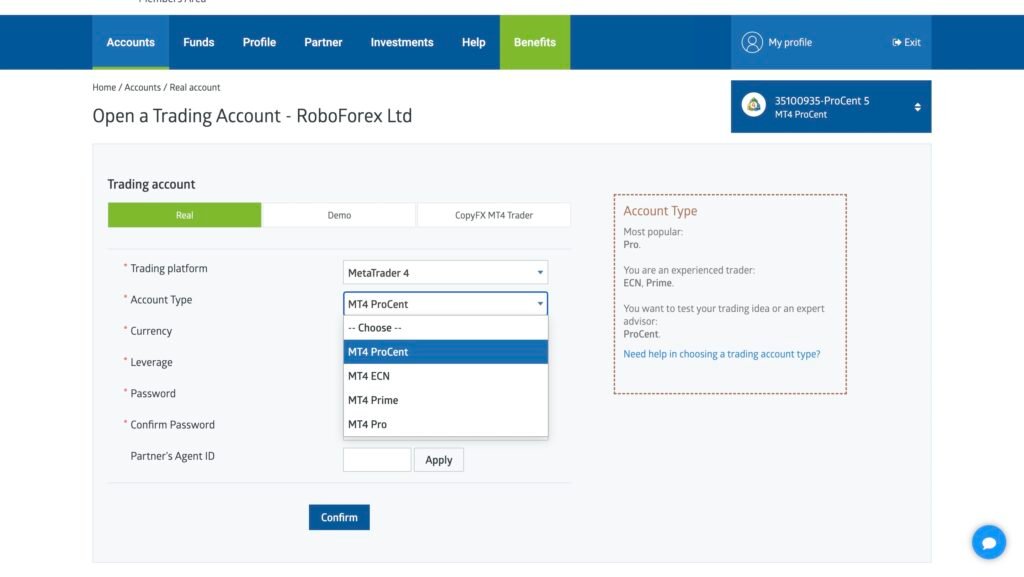Open the Investments menu
1024x577 pixels.
tap(402, 42)
